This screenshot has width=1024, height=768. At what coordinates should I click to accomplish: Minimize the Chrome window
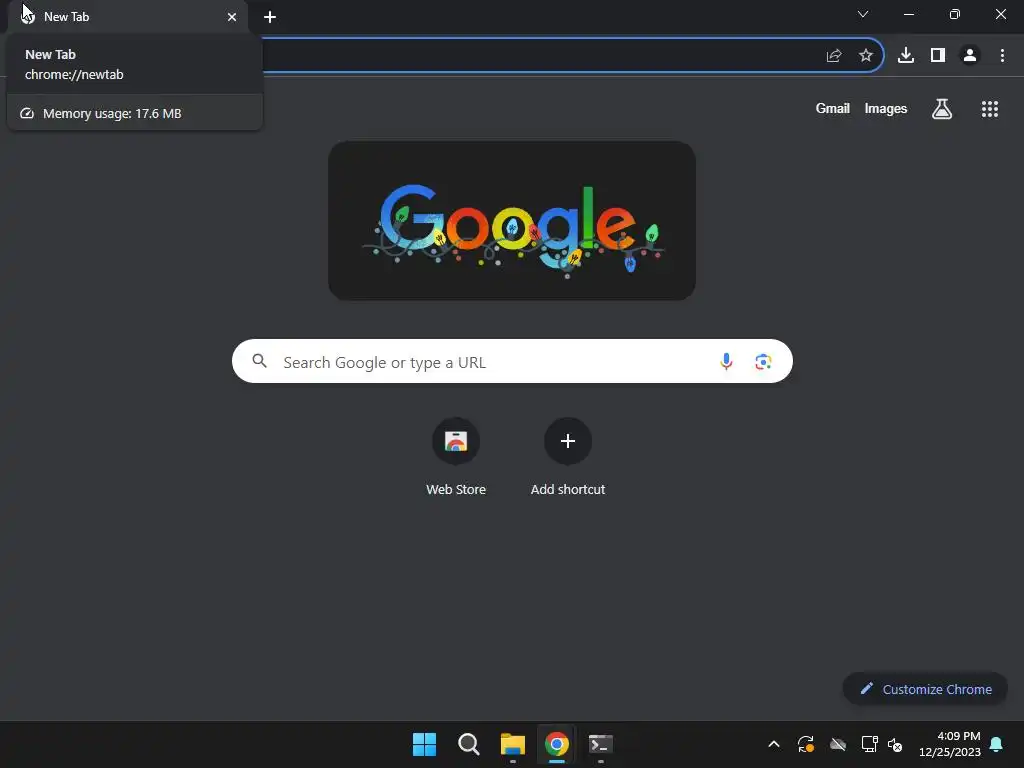point(908,14)
